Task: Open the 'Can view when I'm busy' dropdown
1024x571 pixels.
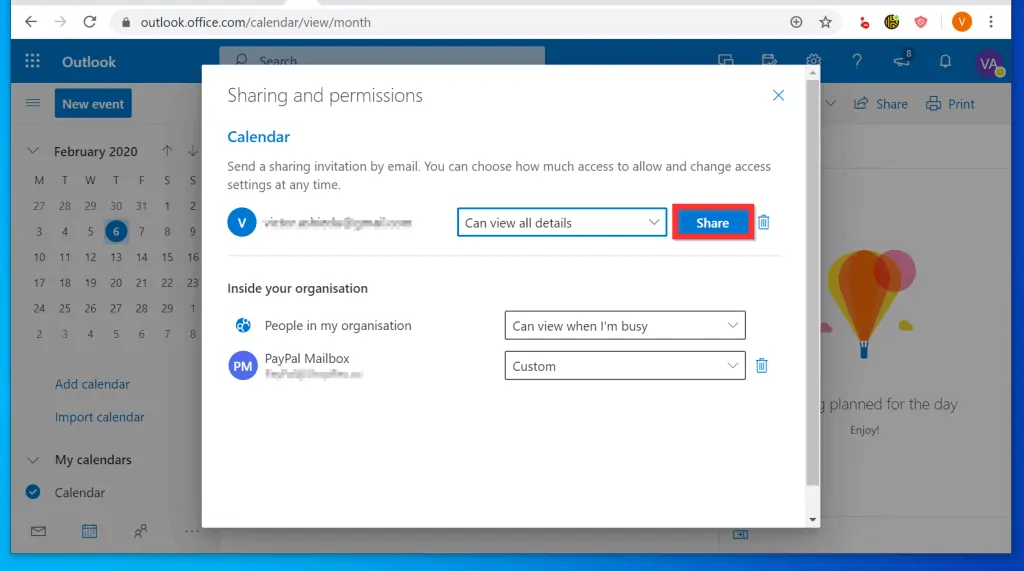Action: (625, 326)
